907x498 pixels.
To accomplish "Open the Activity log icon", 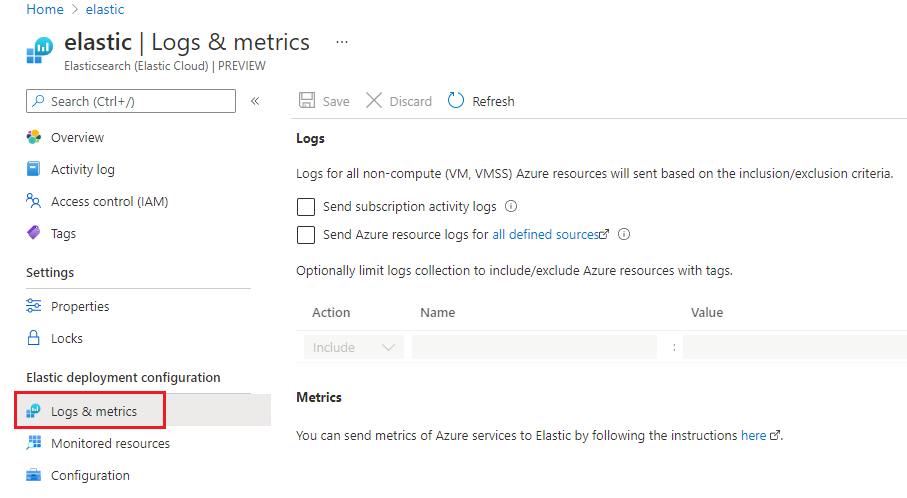I will click(34, 170).
